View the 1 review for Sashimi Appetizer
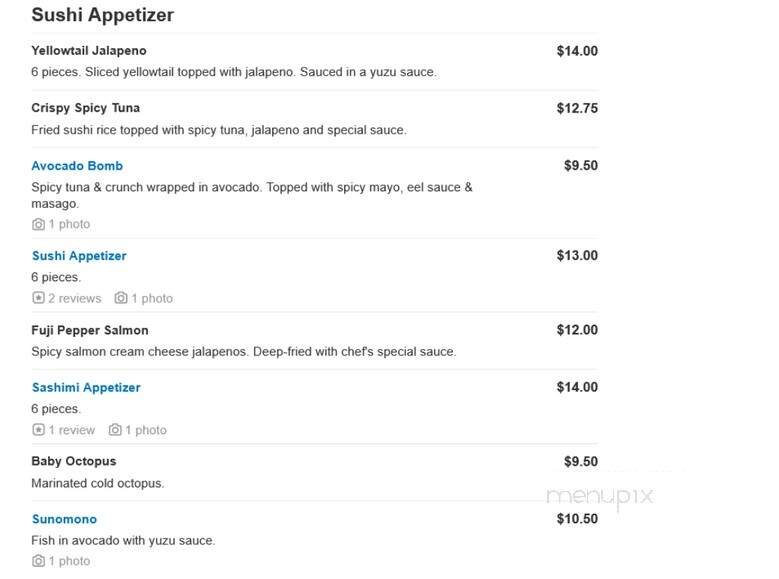The width and height of the screenshot is (779, 579). (72, 430)
